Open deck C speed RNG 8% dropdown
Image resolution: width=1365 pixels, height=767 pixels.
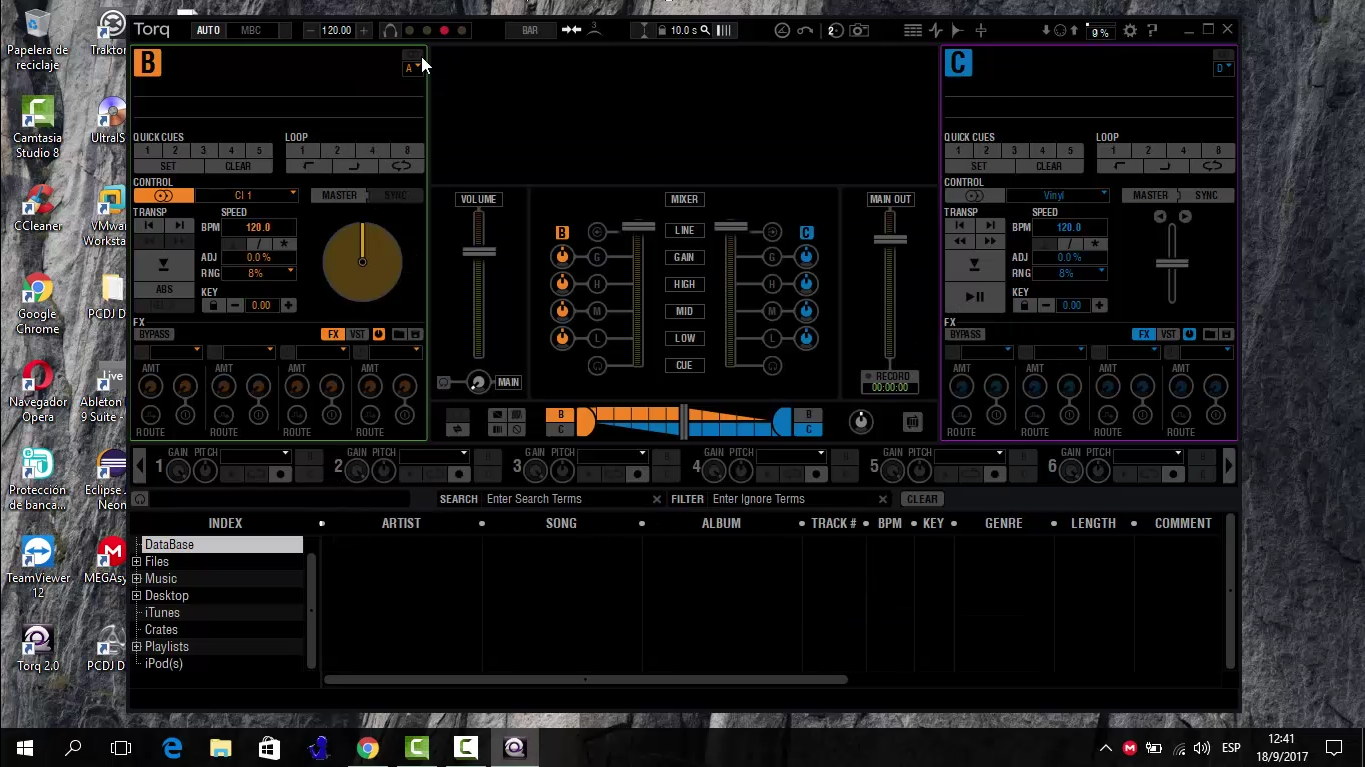pos(1070,273)
